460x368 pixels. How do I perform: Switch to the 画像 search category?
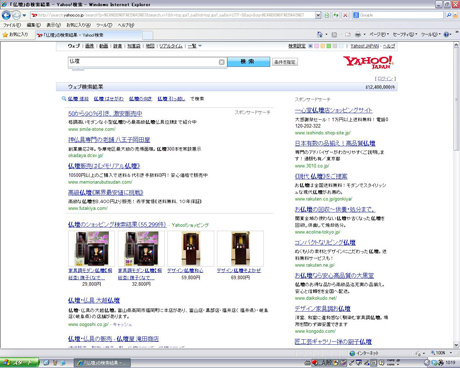[x=89, y=46]
